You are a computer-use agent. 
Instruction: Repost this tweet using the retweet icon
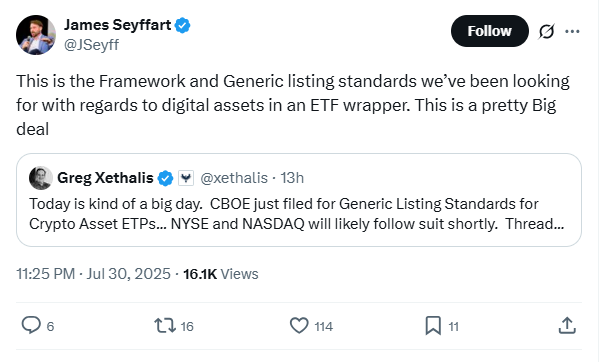(x=165, y=326)
